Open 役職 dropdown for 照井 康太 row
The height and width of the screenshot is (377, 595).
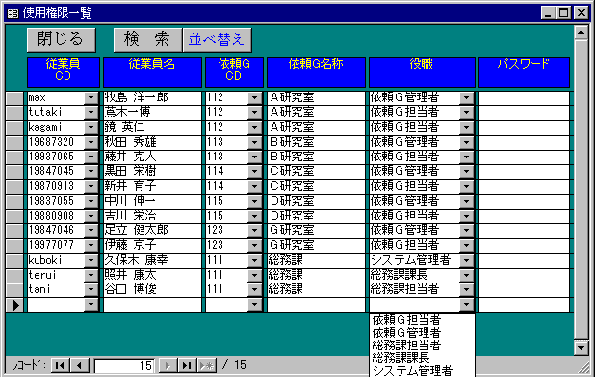466,275
